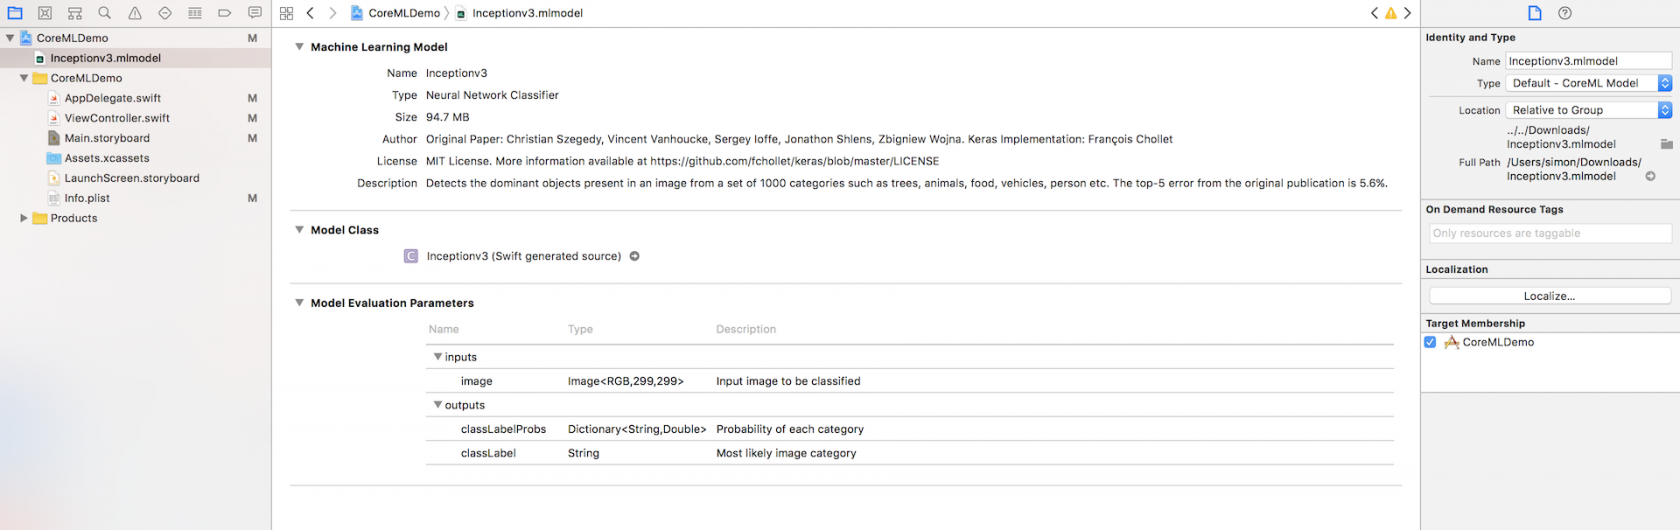The height and width of the screenshot is (530, 1680).
Task: Click the related items grid icon
Action: [x=287, y=13]
